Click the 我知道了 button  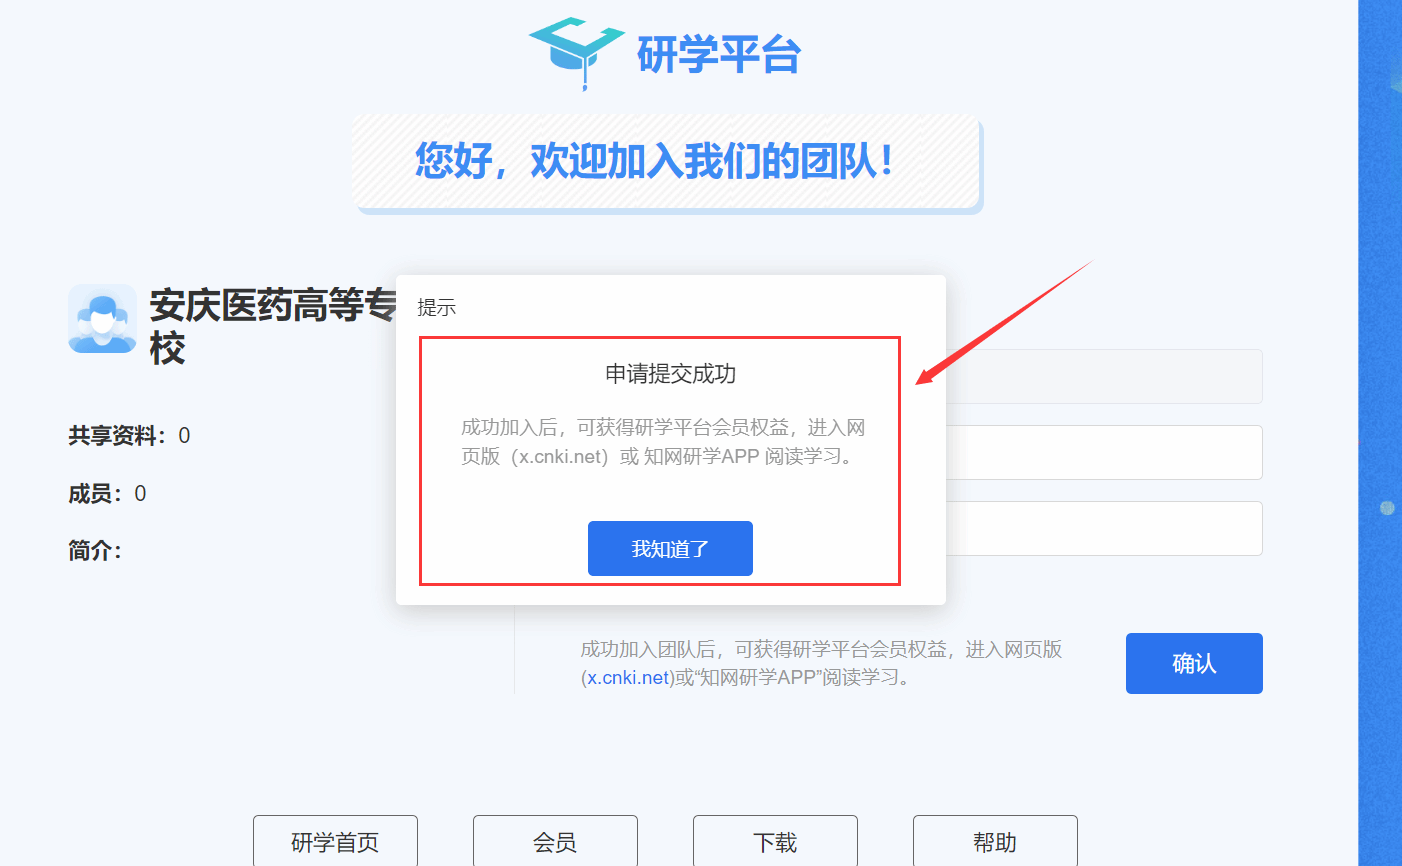[x=670, y=548]
